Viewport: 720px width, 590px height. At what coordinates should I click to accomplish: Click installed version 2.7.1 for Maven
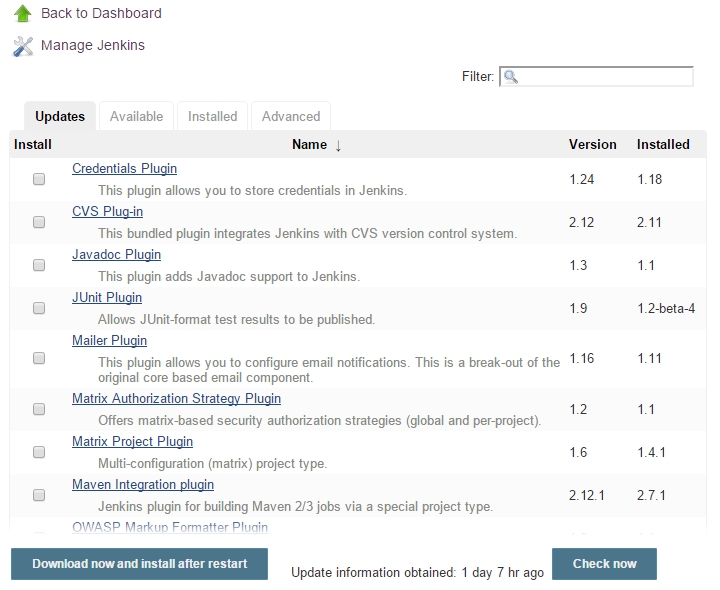pos(651,495)
